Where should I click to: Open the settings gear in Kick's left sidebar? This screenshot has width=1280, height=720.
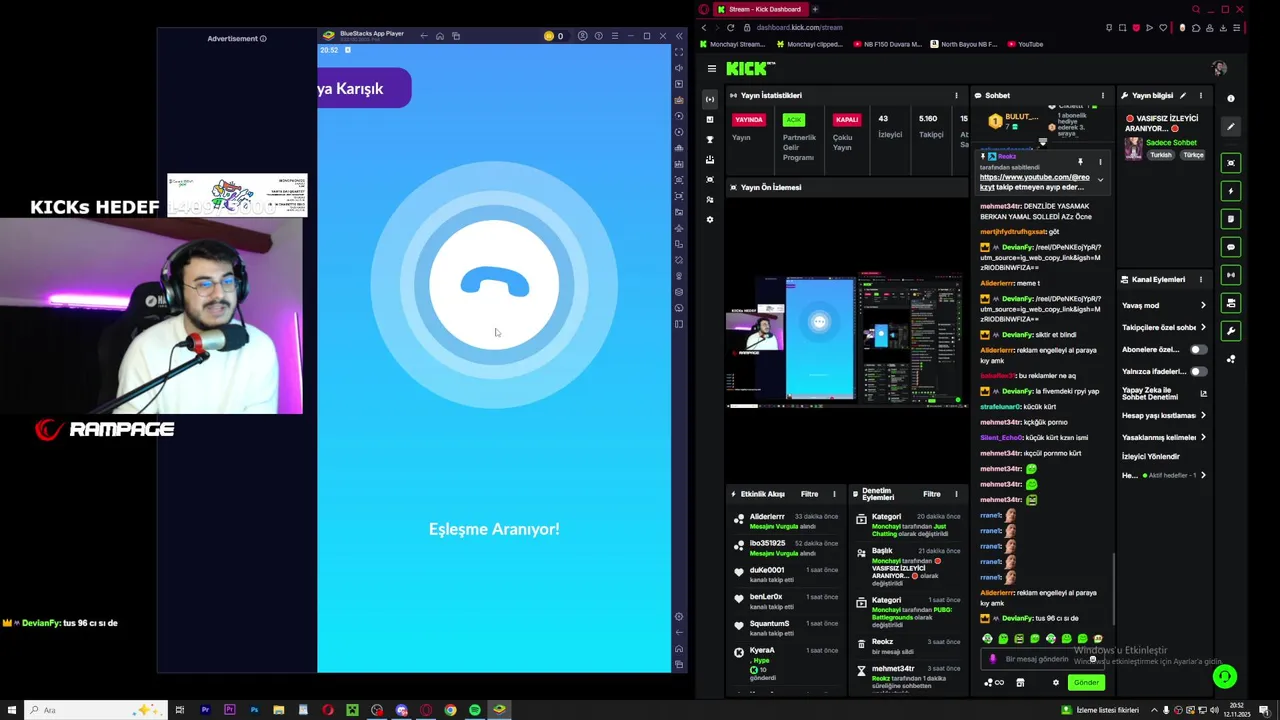[x=710, y=219]
